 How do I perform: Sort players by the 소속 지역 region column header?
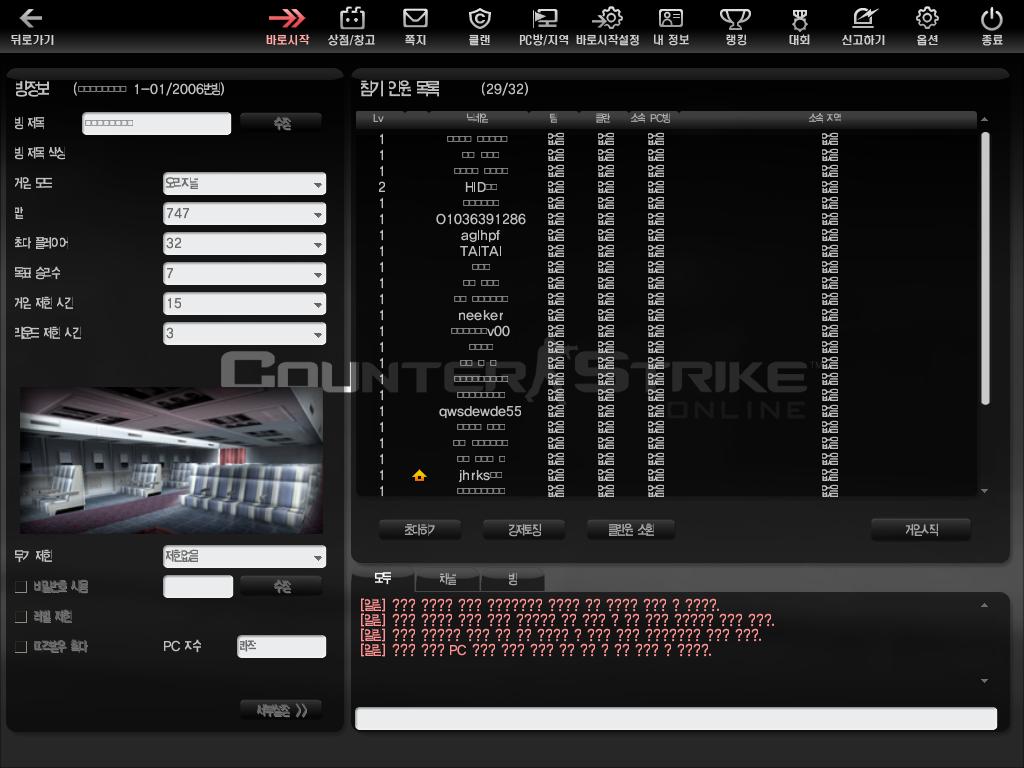[x=825, y=118]
